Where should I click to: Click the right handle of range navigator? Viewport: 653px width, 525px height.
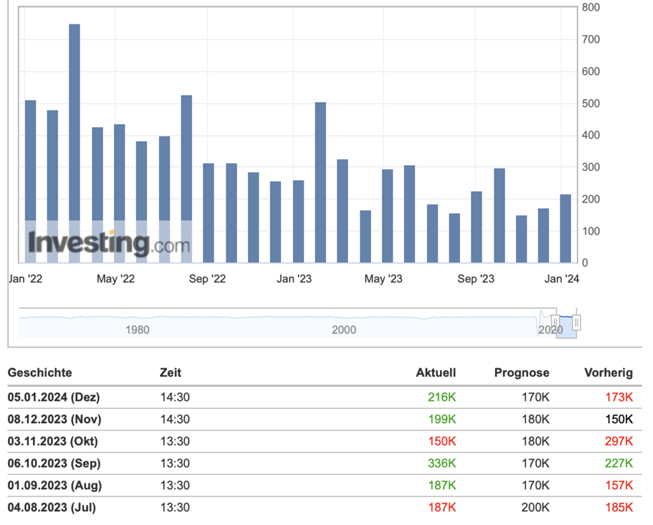[576, 323]
